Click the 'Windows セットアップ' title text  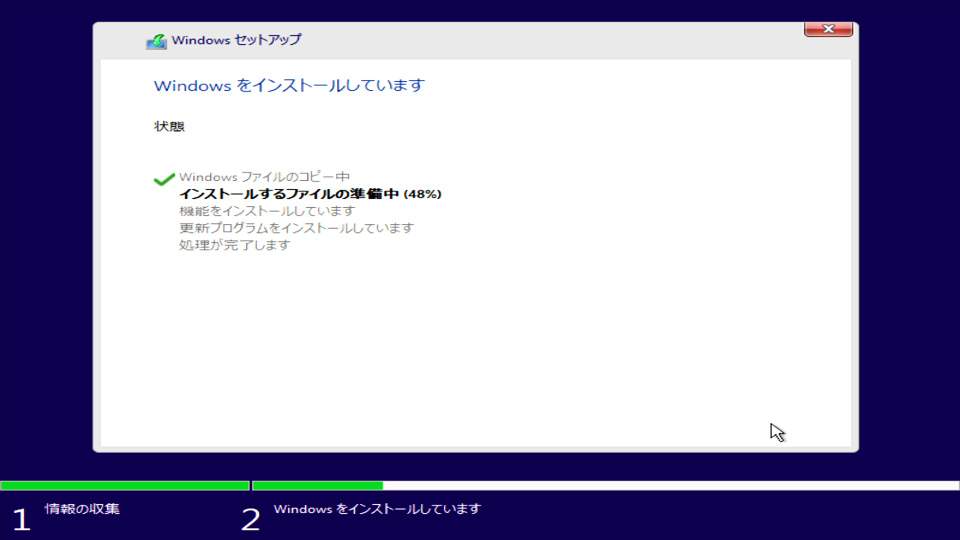pos(236,40)
